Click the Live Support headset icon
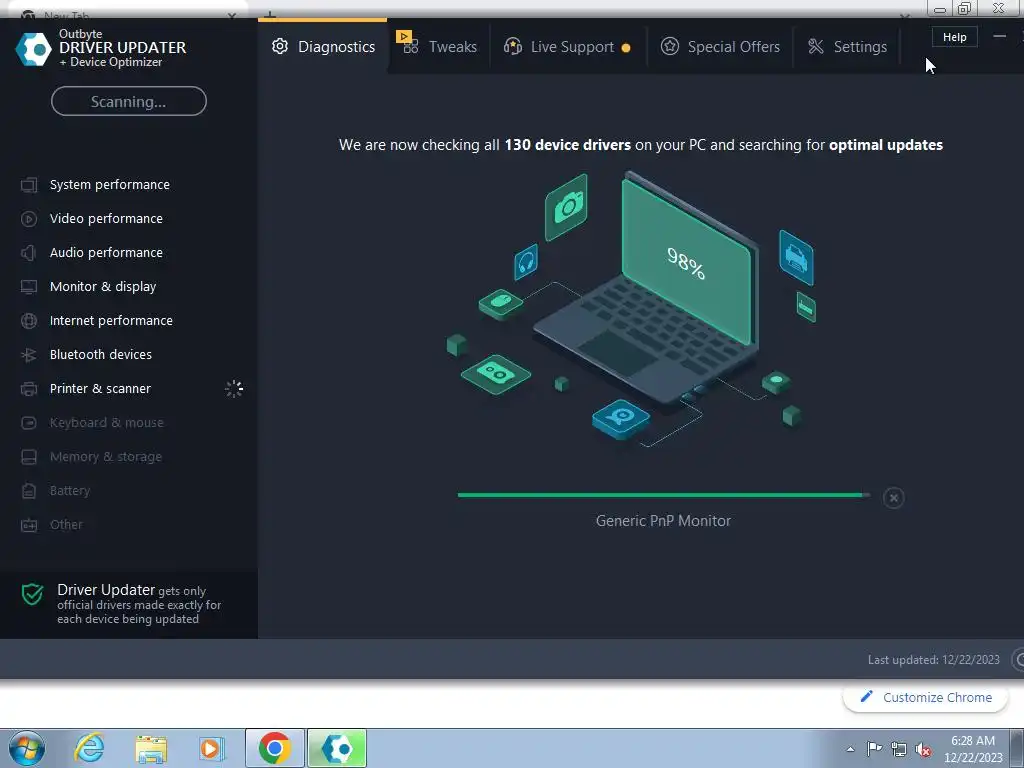The image size is (1024, 768). click(x=513, y=46)
